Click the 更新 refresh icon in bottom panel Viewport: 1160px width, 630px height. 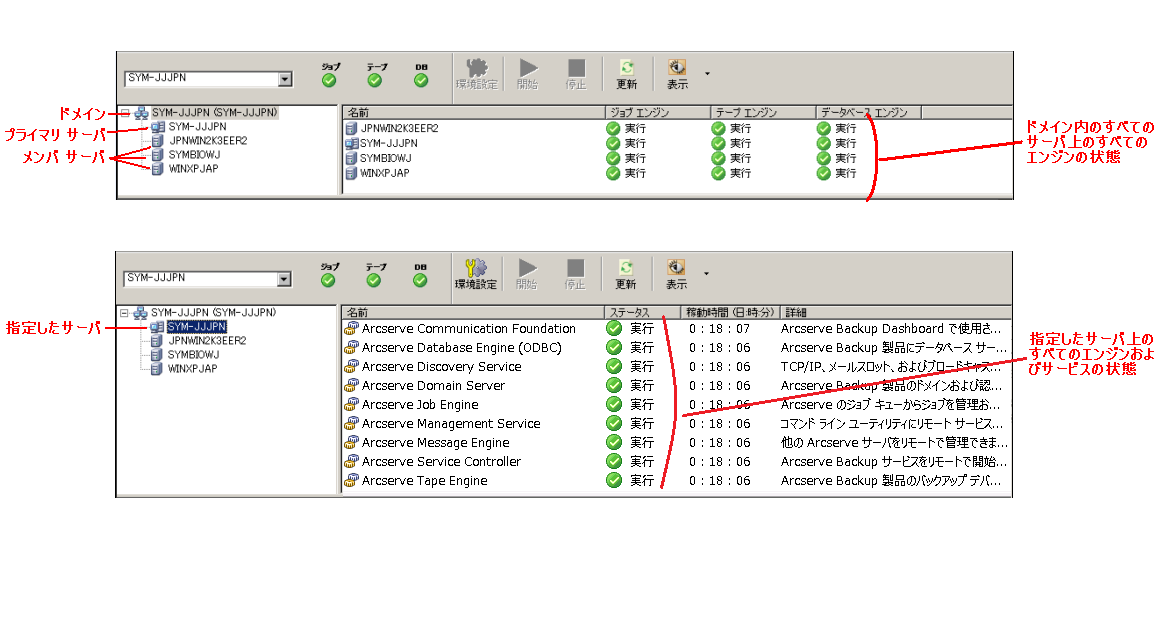point(626,268)
